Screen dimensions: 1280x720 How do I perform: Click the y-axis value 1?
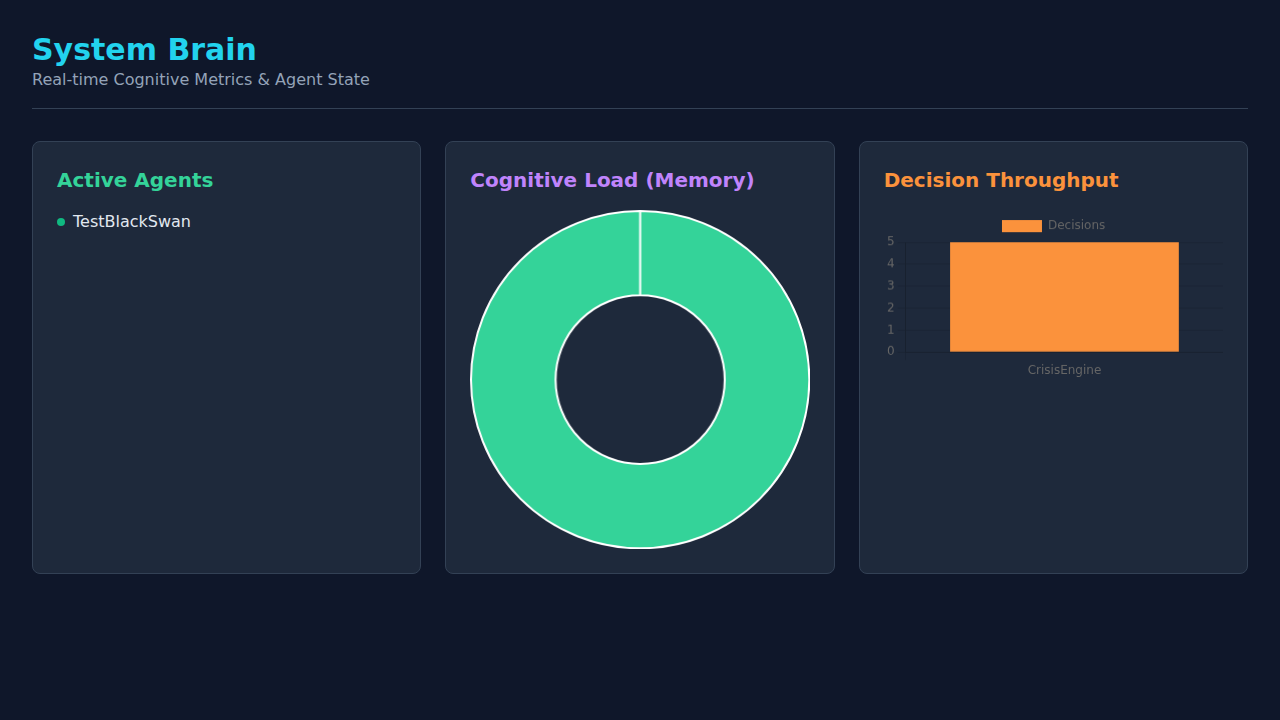(x=890, y=330)
